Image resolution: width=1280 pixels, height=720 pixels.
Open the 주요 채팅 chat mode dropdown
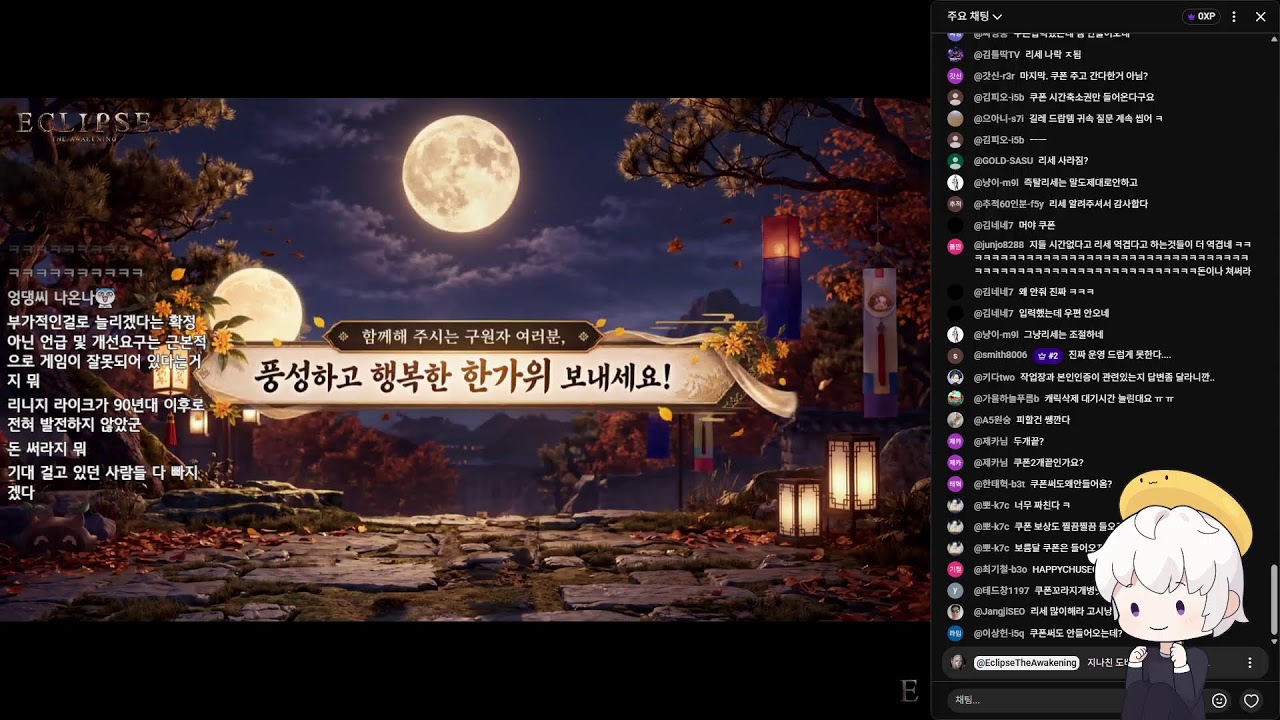click(974, 16)
